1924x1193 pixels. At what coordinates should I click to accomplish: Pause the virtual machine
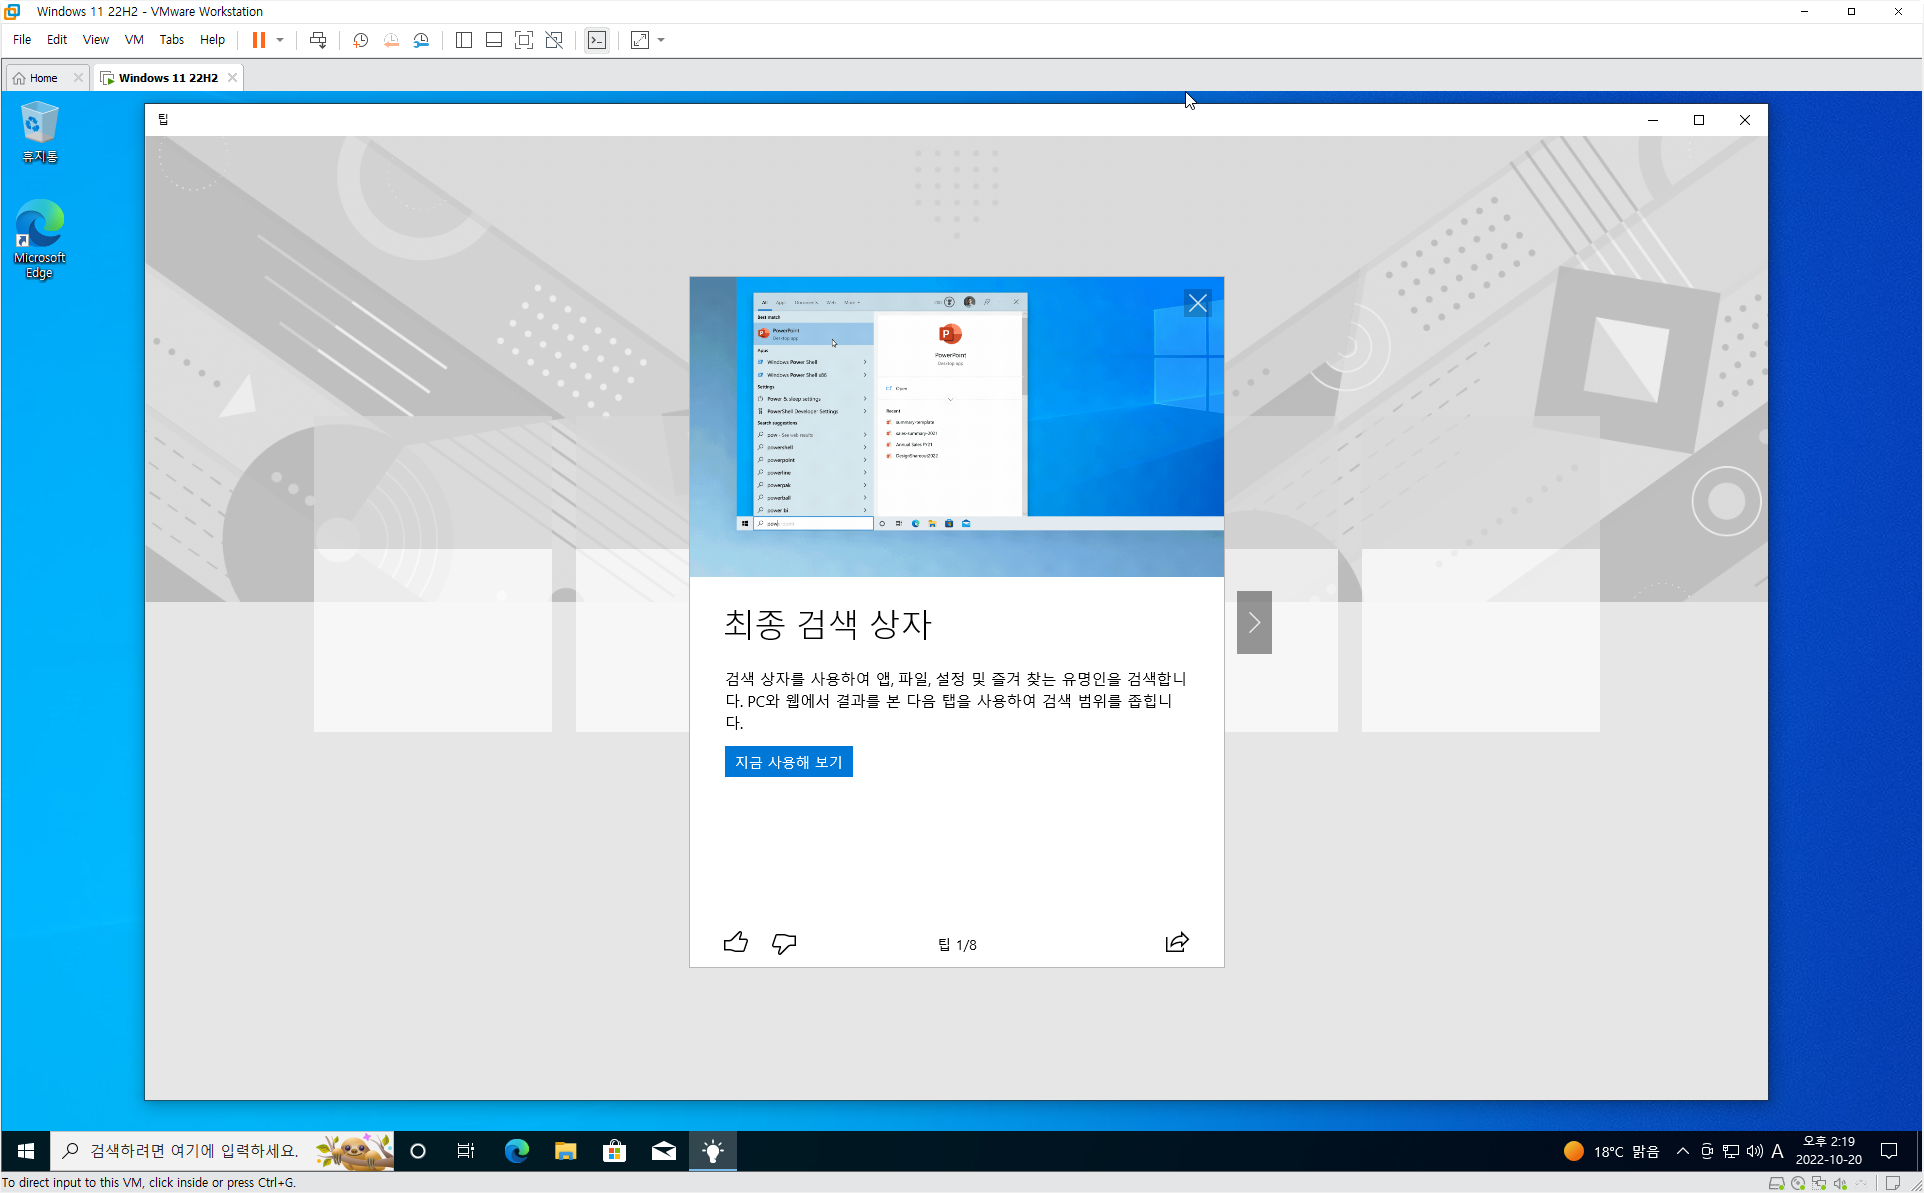(x=259, y=40)
